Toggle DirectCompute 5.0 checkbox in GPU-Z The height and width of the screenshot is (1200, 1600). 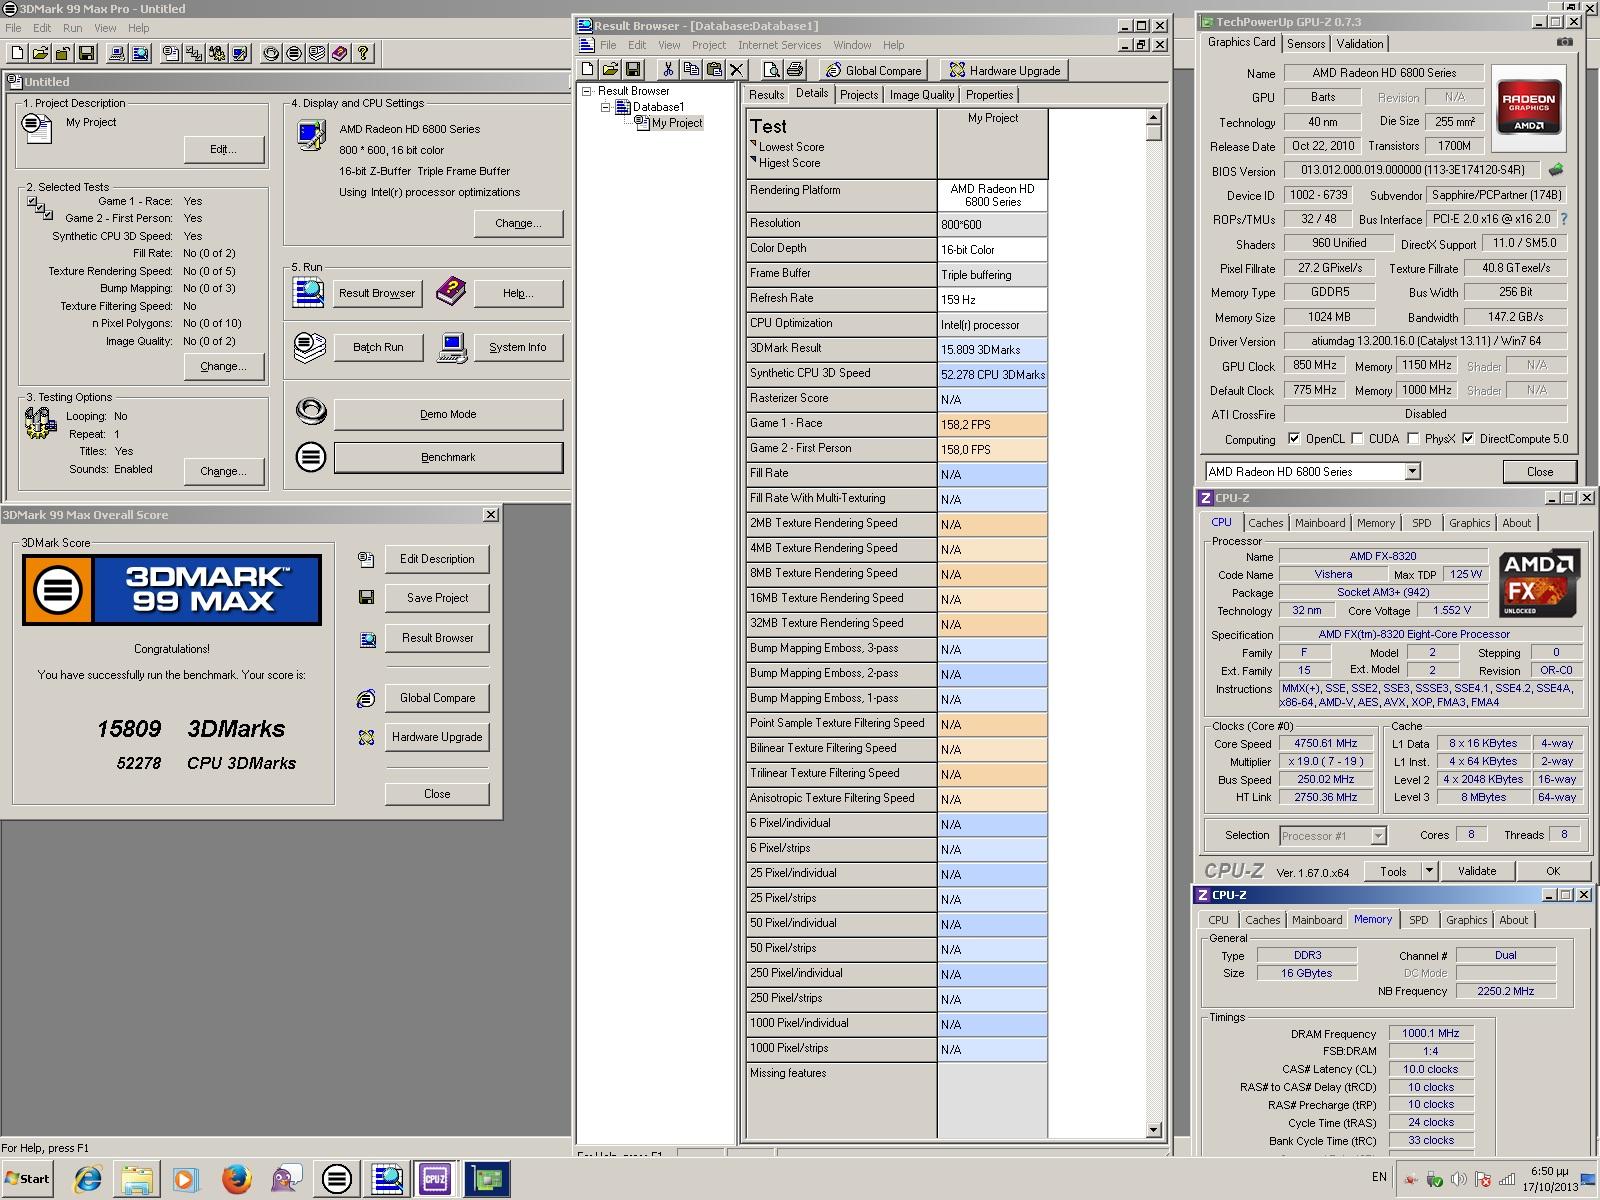tap(1468, 438)
